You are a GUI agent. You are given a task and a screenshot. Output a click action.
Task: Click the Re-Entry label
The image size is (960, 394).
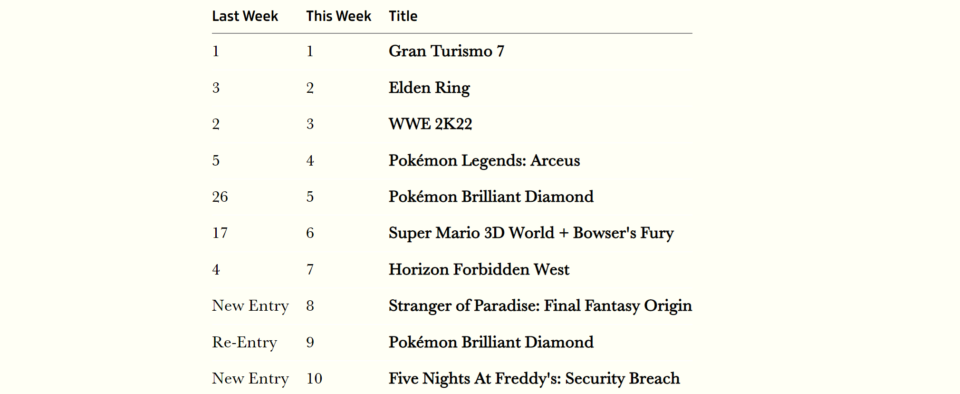pos(244,342)
